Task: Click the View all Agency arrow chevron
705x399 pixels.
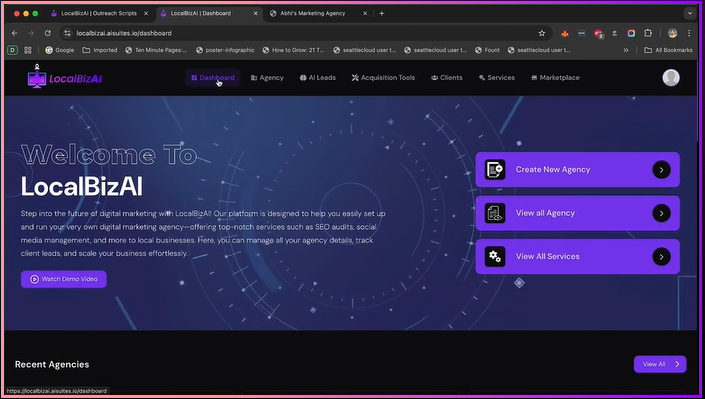Action: pyautogui.click(x=661, y=213)
